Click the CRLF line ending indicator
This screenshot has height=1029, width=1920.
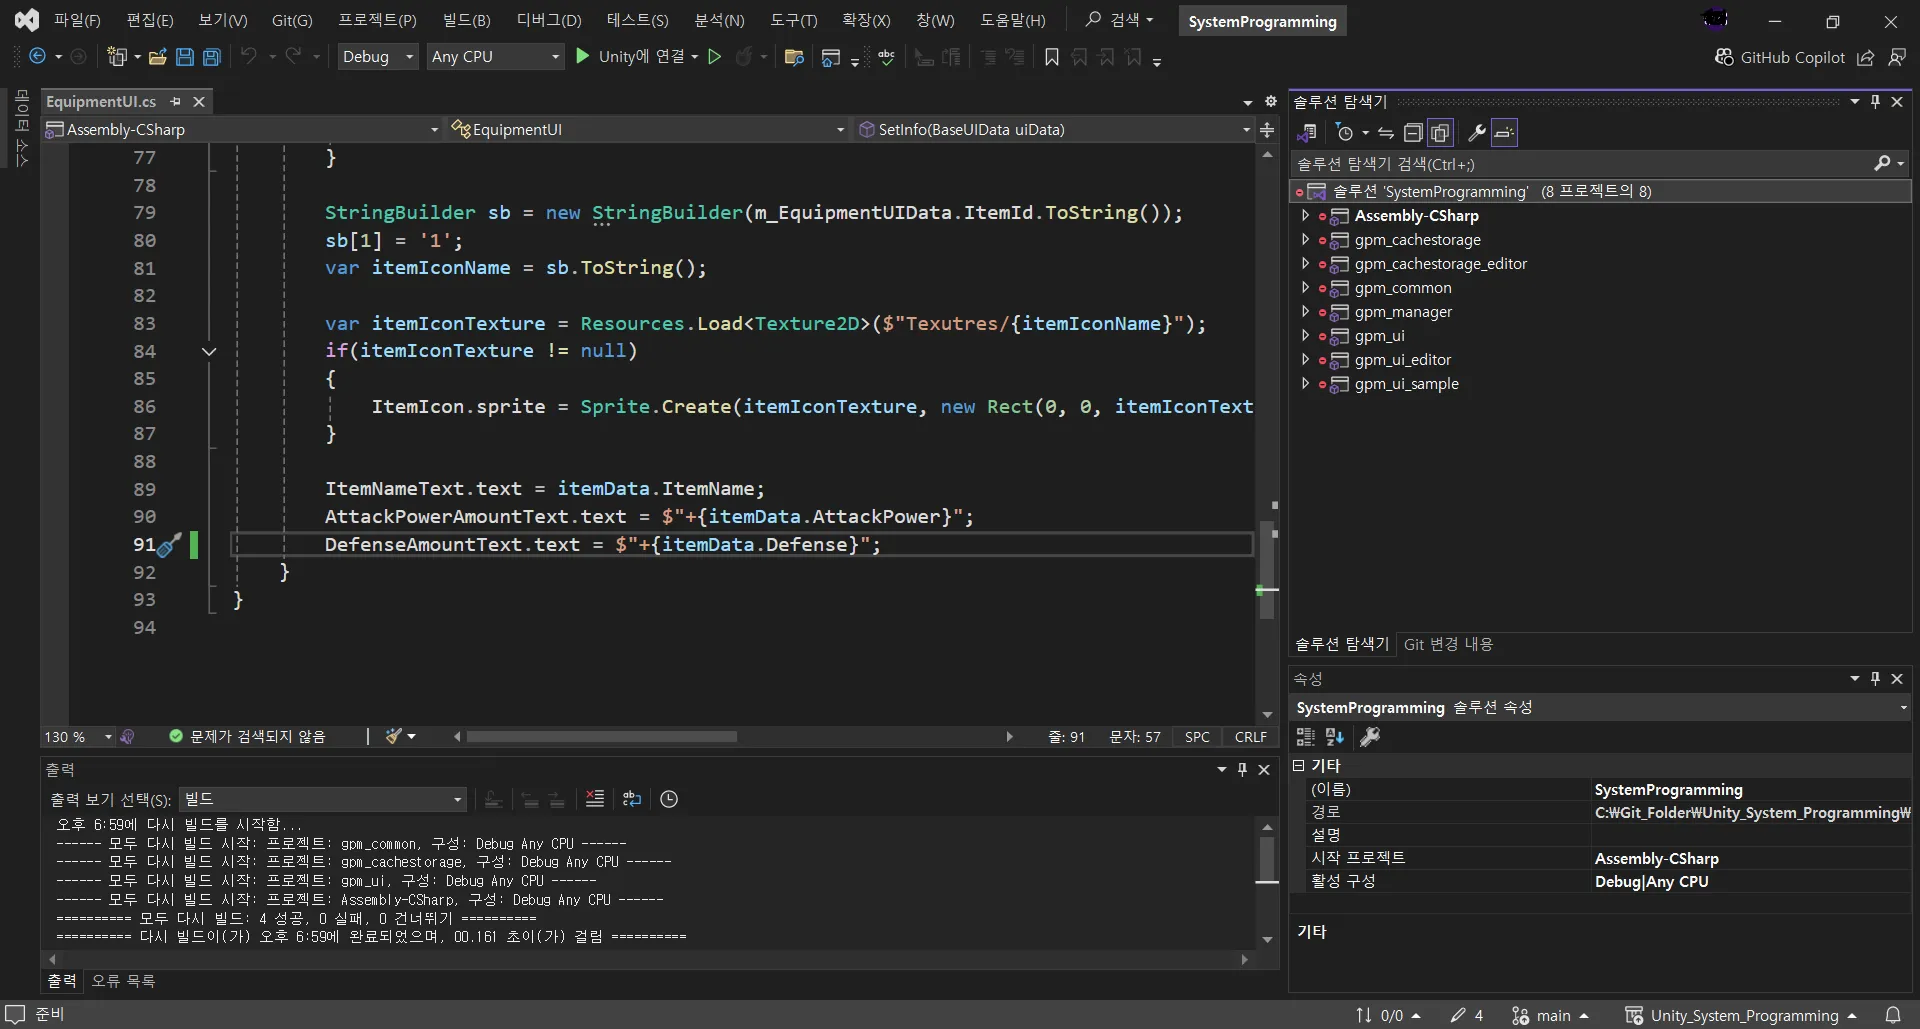(1251, 737)
